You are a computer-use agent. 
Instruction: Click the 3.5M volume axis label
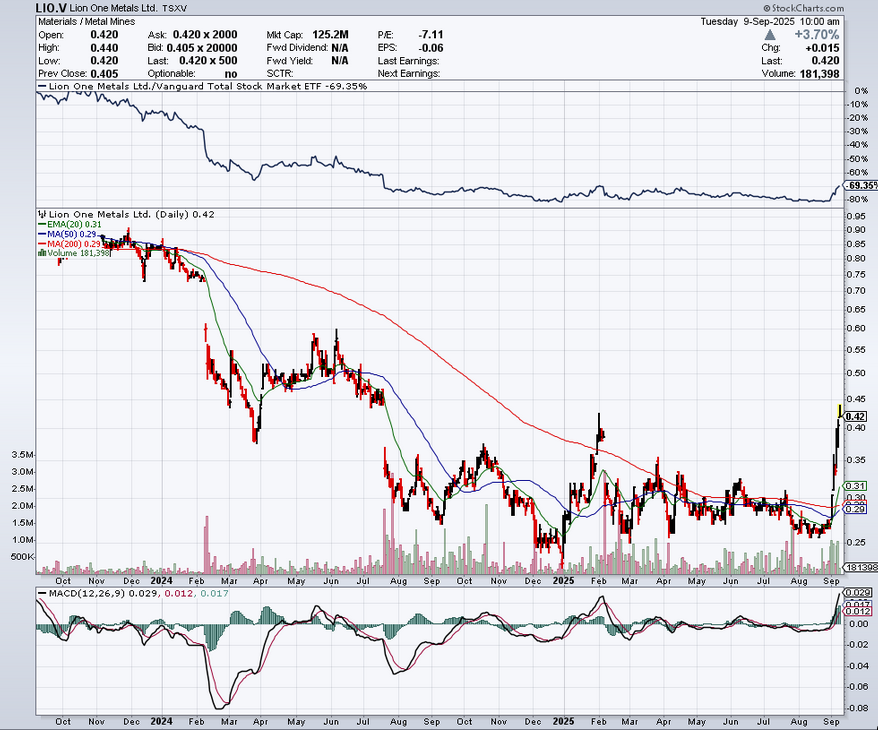point(22,455)
